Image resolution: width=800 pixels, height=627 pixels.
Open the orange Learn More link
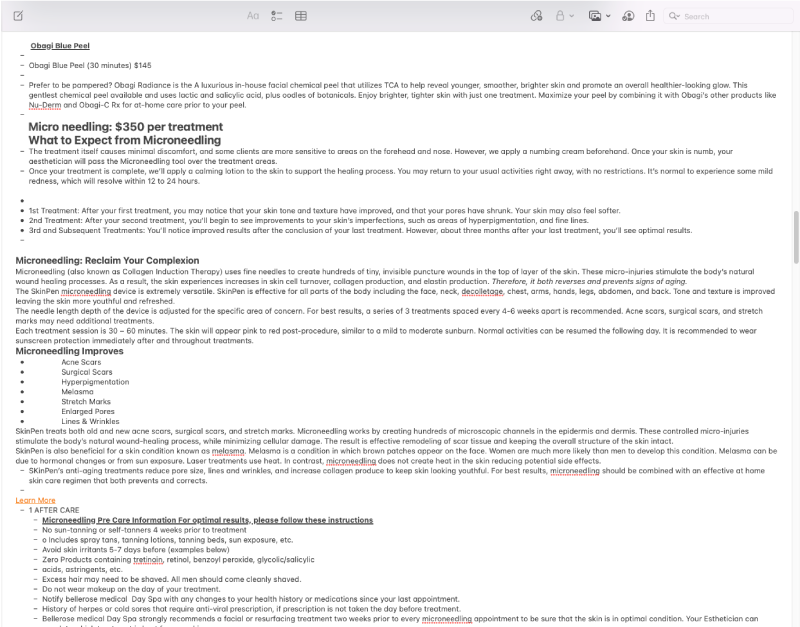pyautogui.click(x=35, y=500)
